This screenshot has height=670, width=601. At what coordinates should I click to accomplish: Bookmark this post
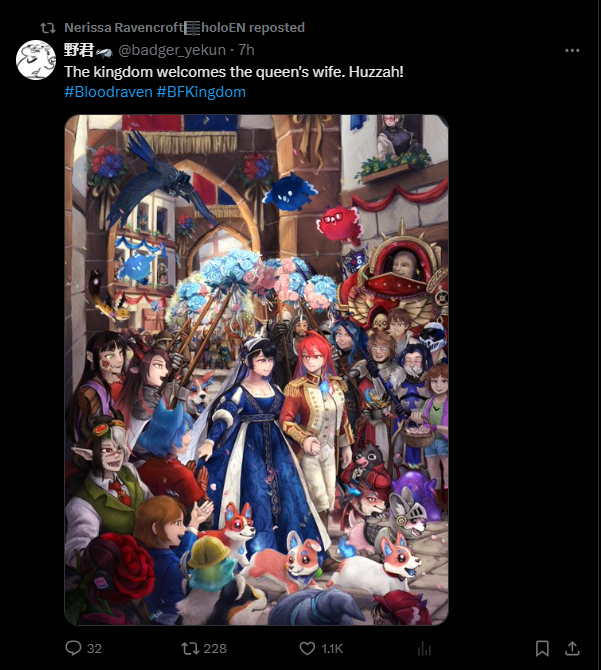542,648
